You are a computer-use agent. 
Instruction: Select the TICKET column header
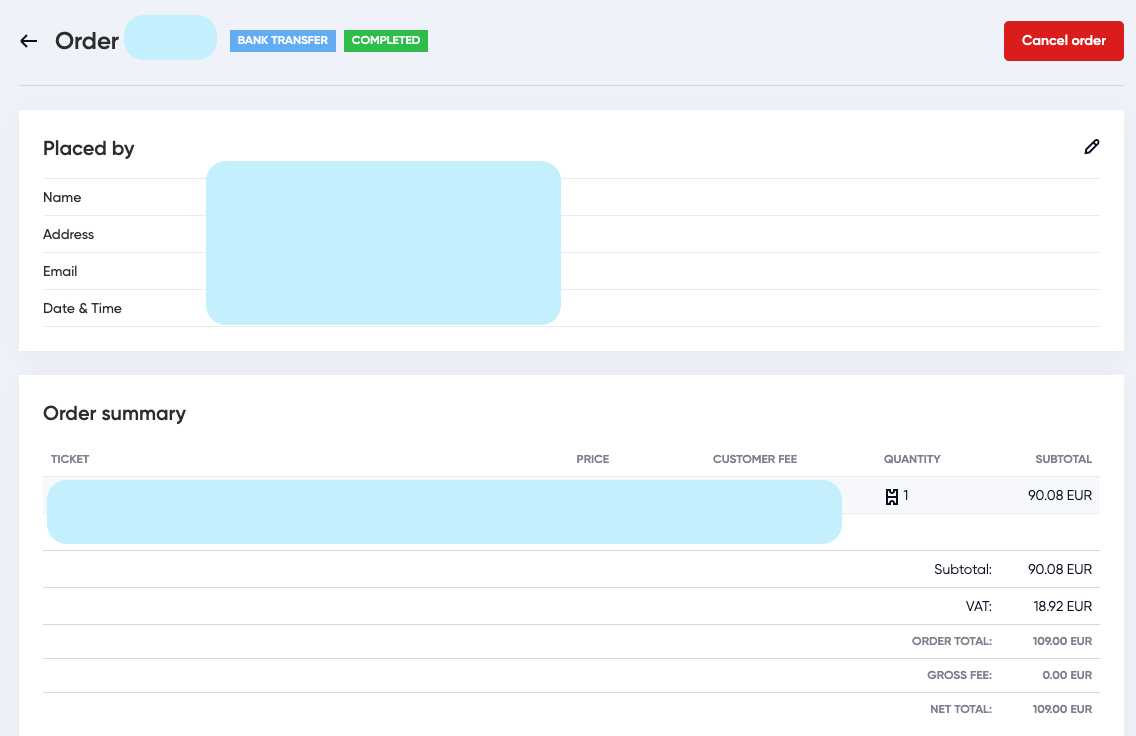point(70,459)
